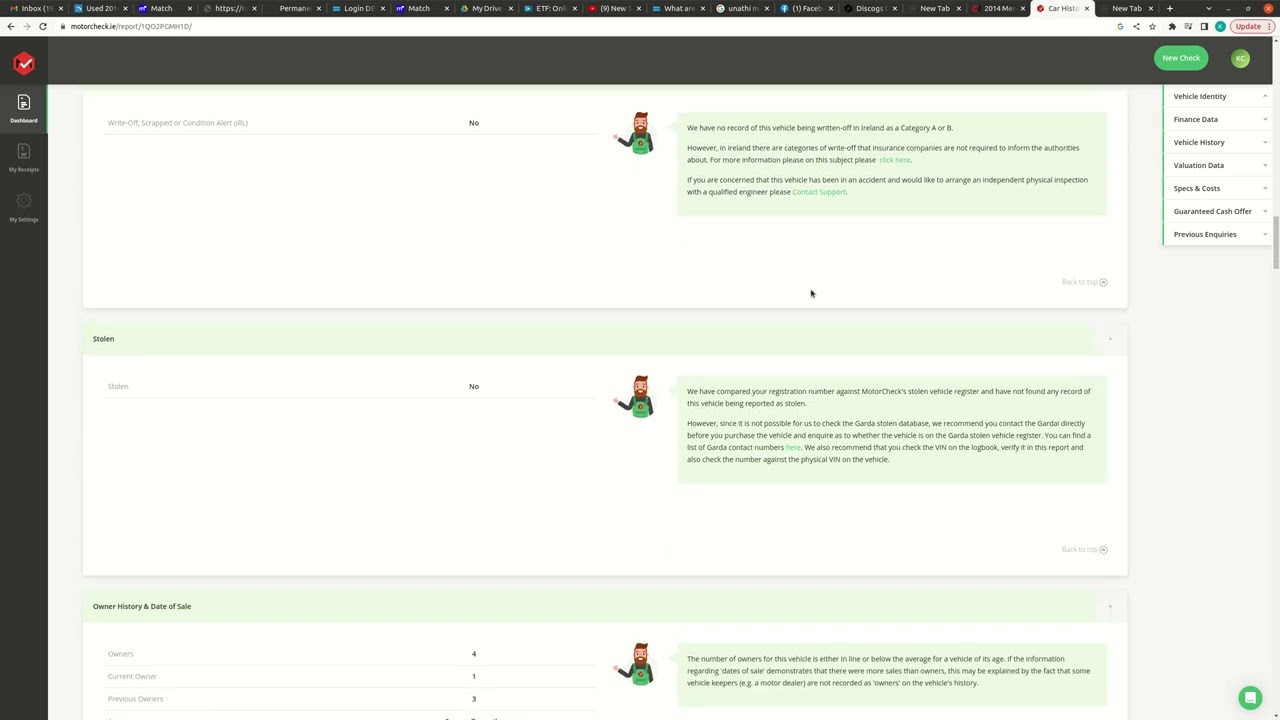Open the tab search dropdown arrow
Viewport: 1280px width, 720px height.
1208,8
